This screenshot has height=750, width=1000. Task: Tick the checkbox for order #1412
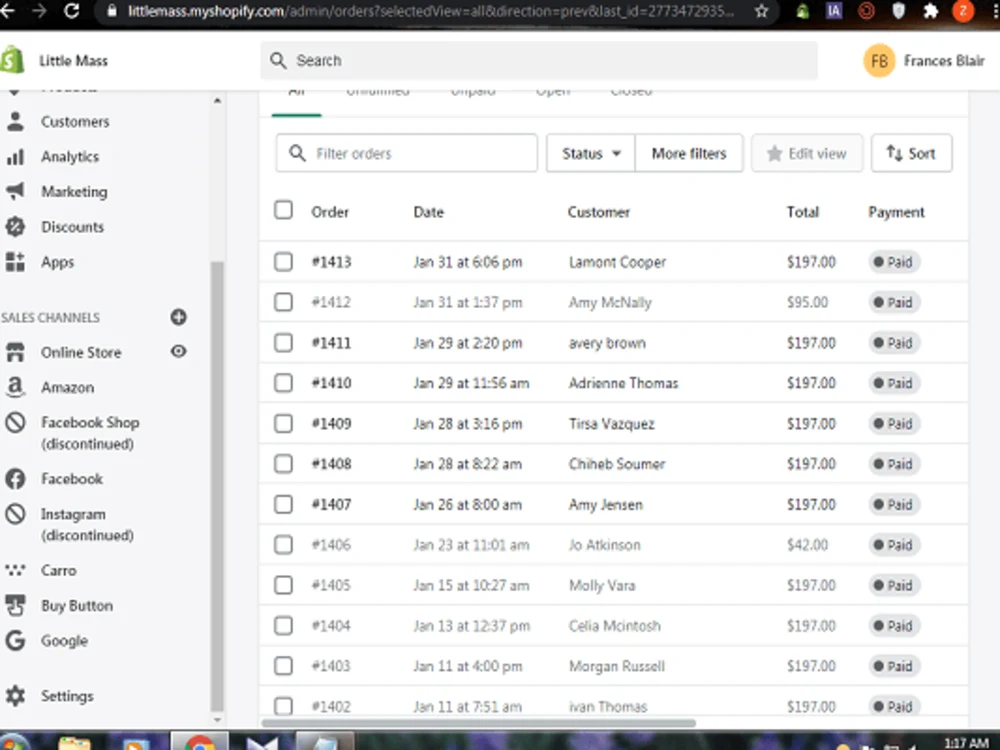coord(283,302)
